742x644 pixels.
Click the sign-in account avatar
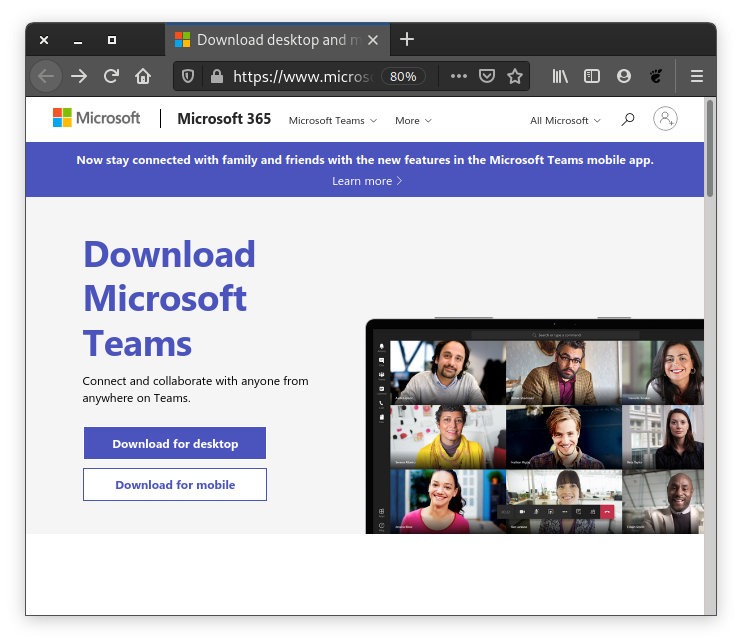(665, 118)
